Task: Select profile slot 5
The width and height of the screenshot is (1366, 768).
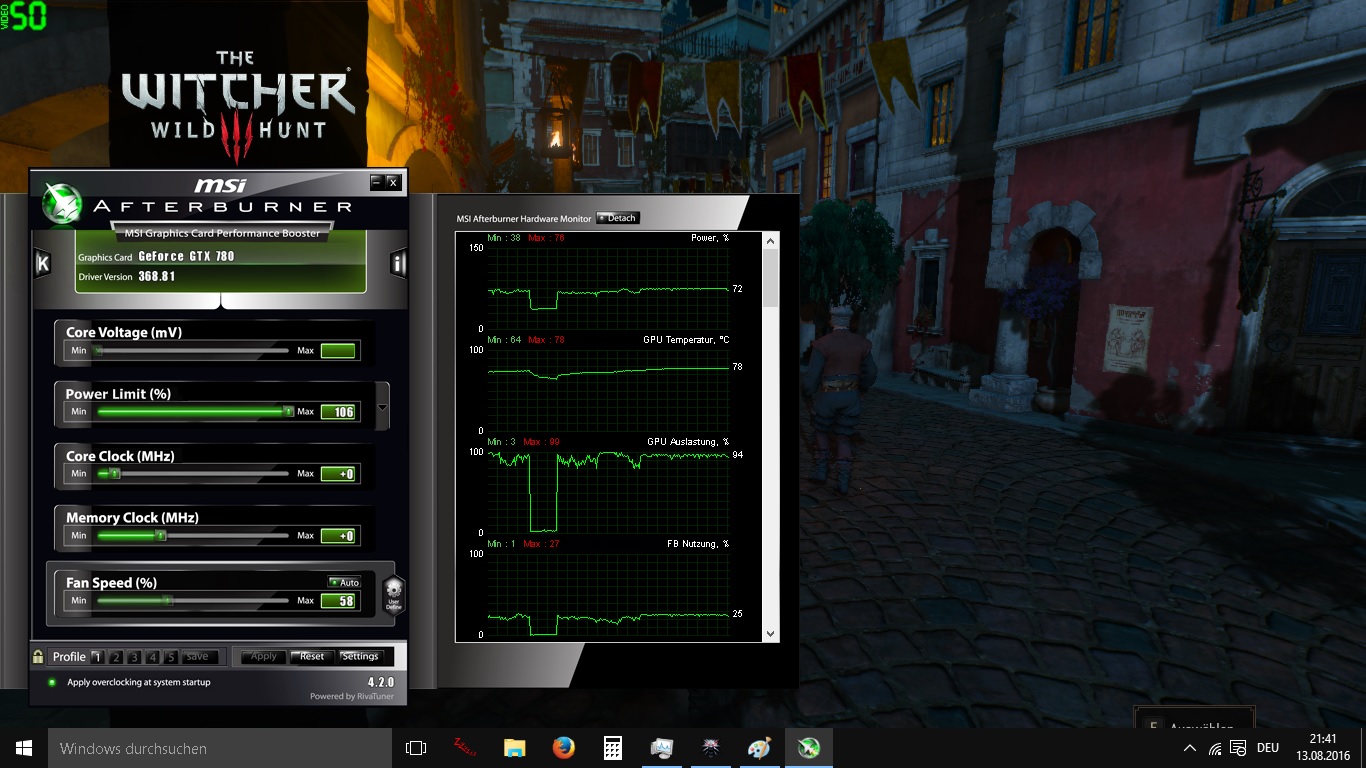Action: pyautogui.click(x=171, y=657)
